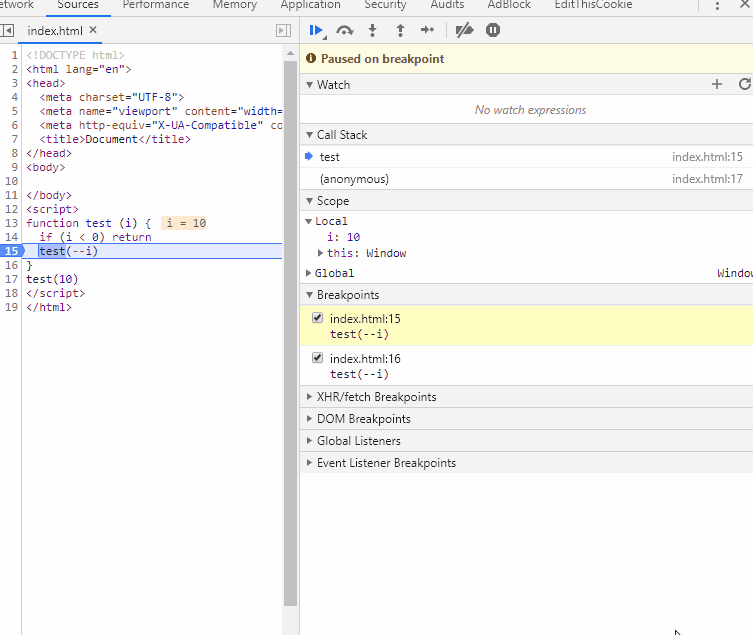
Task: Click the editor scroll-up arrow
Action: [x=290, y=53]
